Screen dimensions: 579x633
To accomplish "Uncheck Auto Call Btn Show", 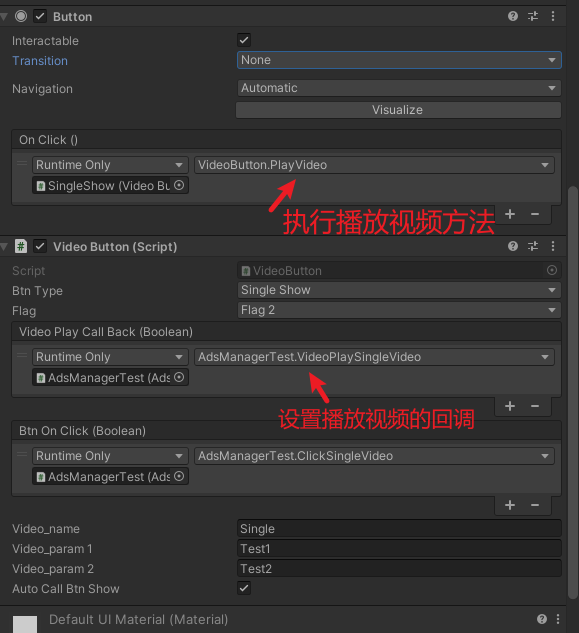I will (244, 588).
